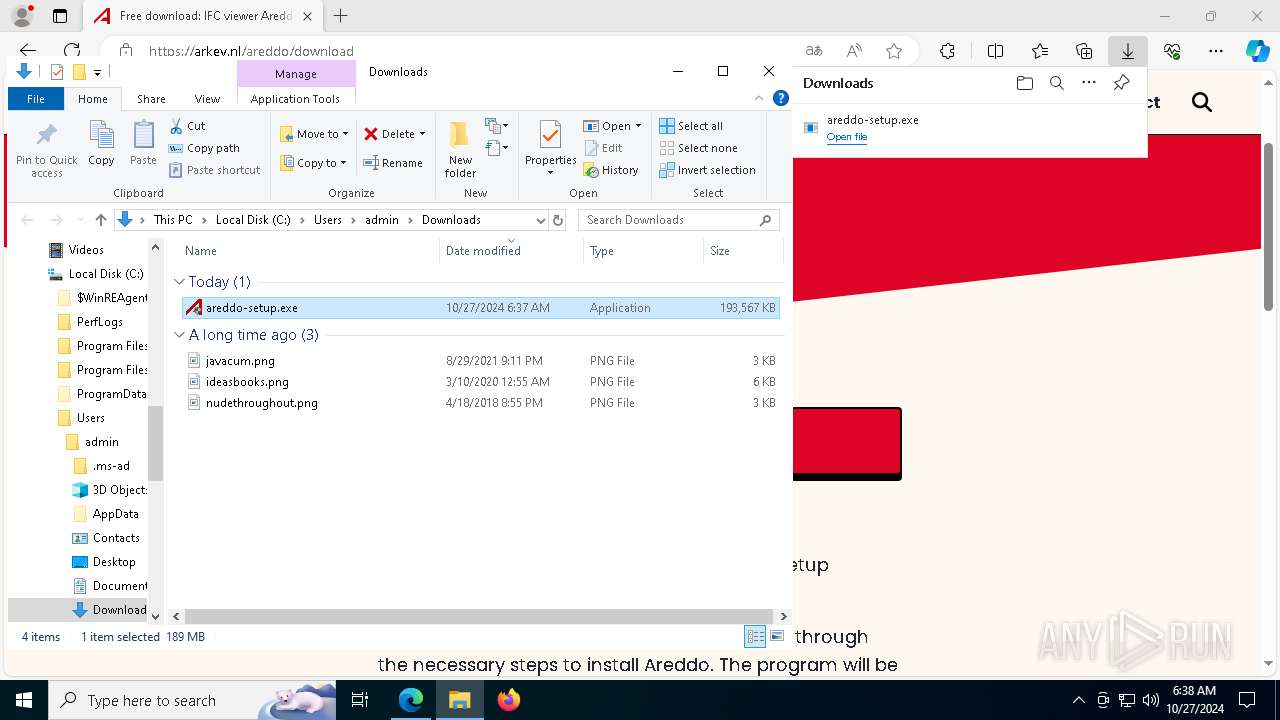
Task: Switch to Details view icon in status bar
Action: 755,637
